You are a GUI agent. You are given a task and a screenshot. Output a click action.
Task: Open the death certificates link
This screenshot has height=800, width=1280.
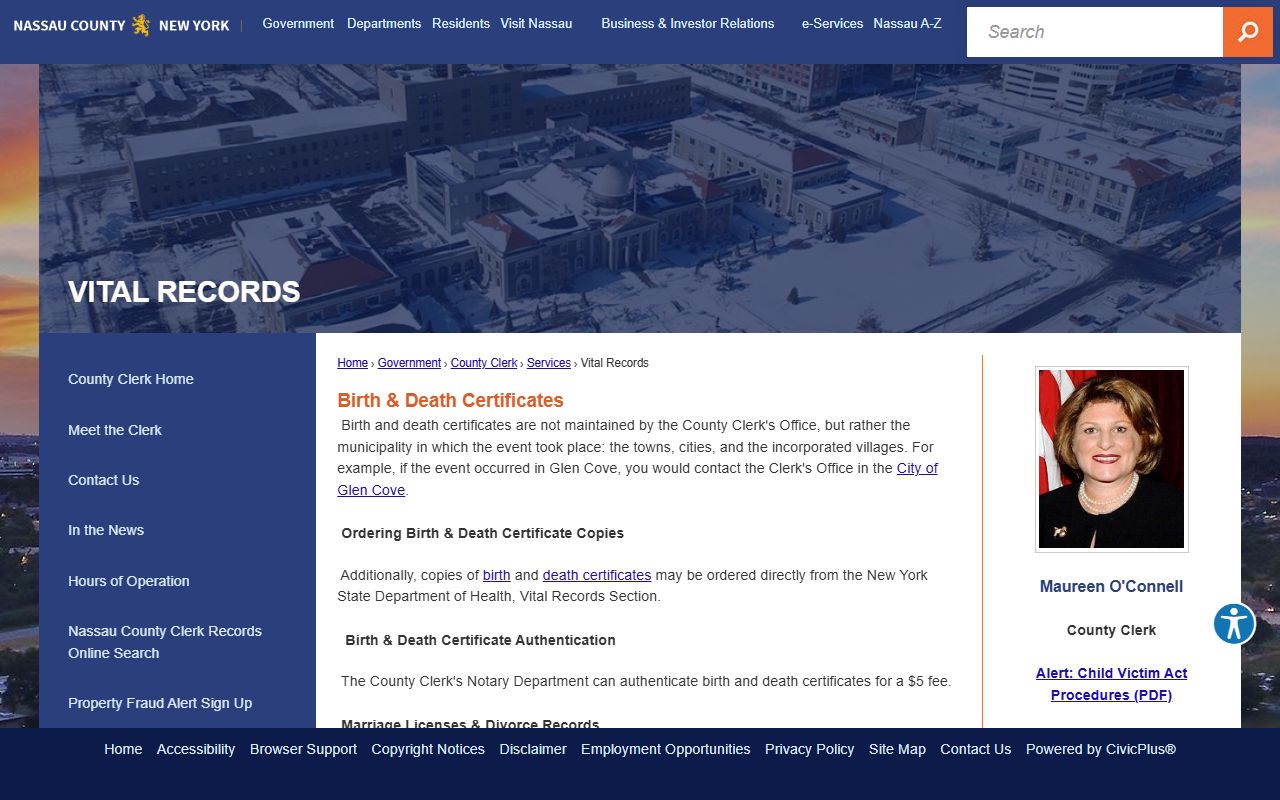(x=597, y=575)
